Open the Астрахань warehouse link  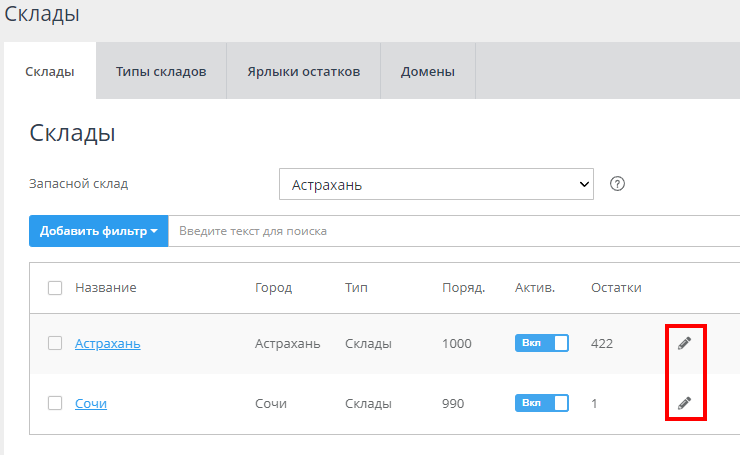click(x=107, y=343)
